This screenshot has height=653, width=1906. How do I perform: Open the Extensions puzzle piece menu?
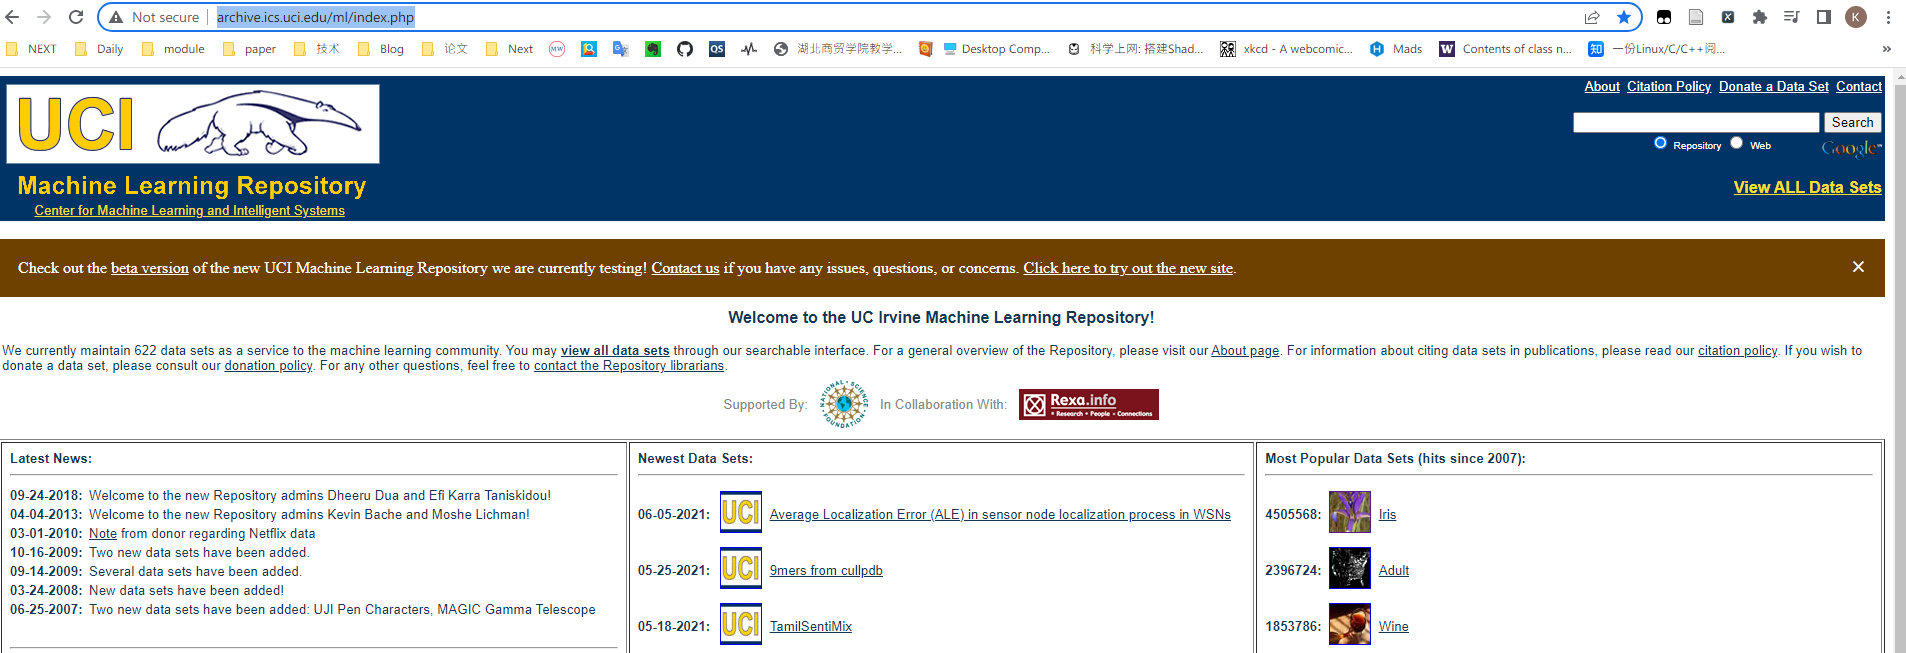(x=1760, y=17)
